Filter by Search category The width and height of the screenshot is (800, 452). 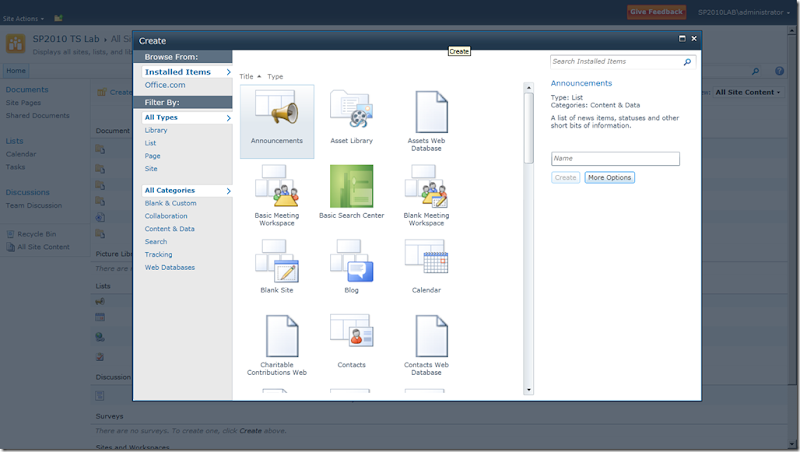[x=156, y=241]
